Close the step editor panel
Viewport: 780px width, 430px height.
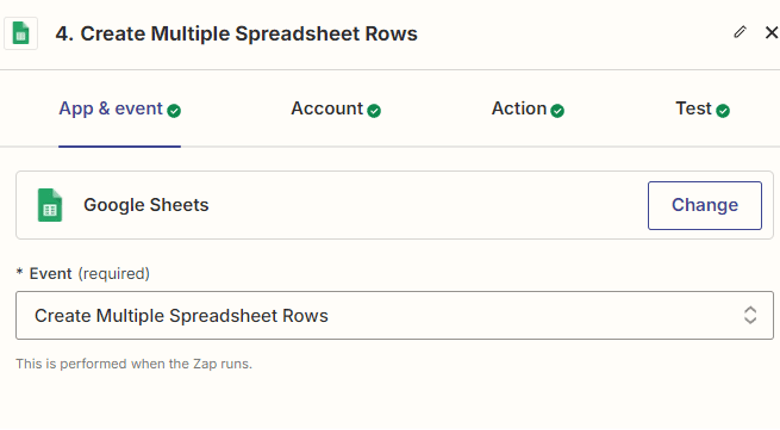pyautogui.click(x=770, y=32)
